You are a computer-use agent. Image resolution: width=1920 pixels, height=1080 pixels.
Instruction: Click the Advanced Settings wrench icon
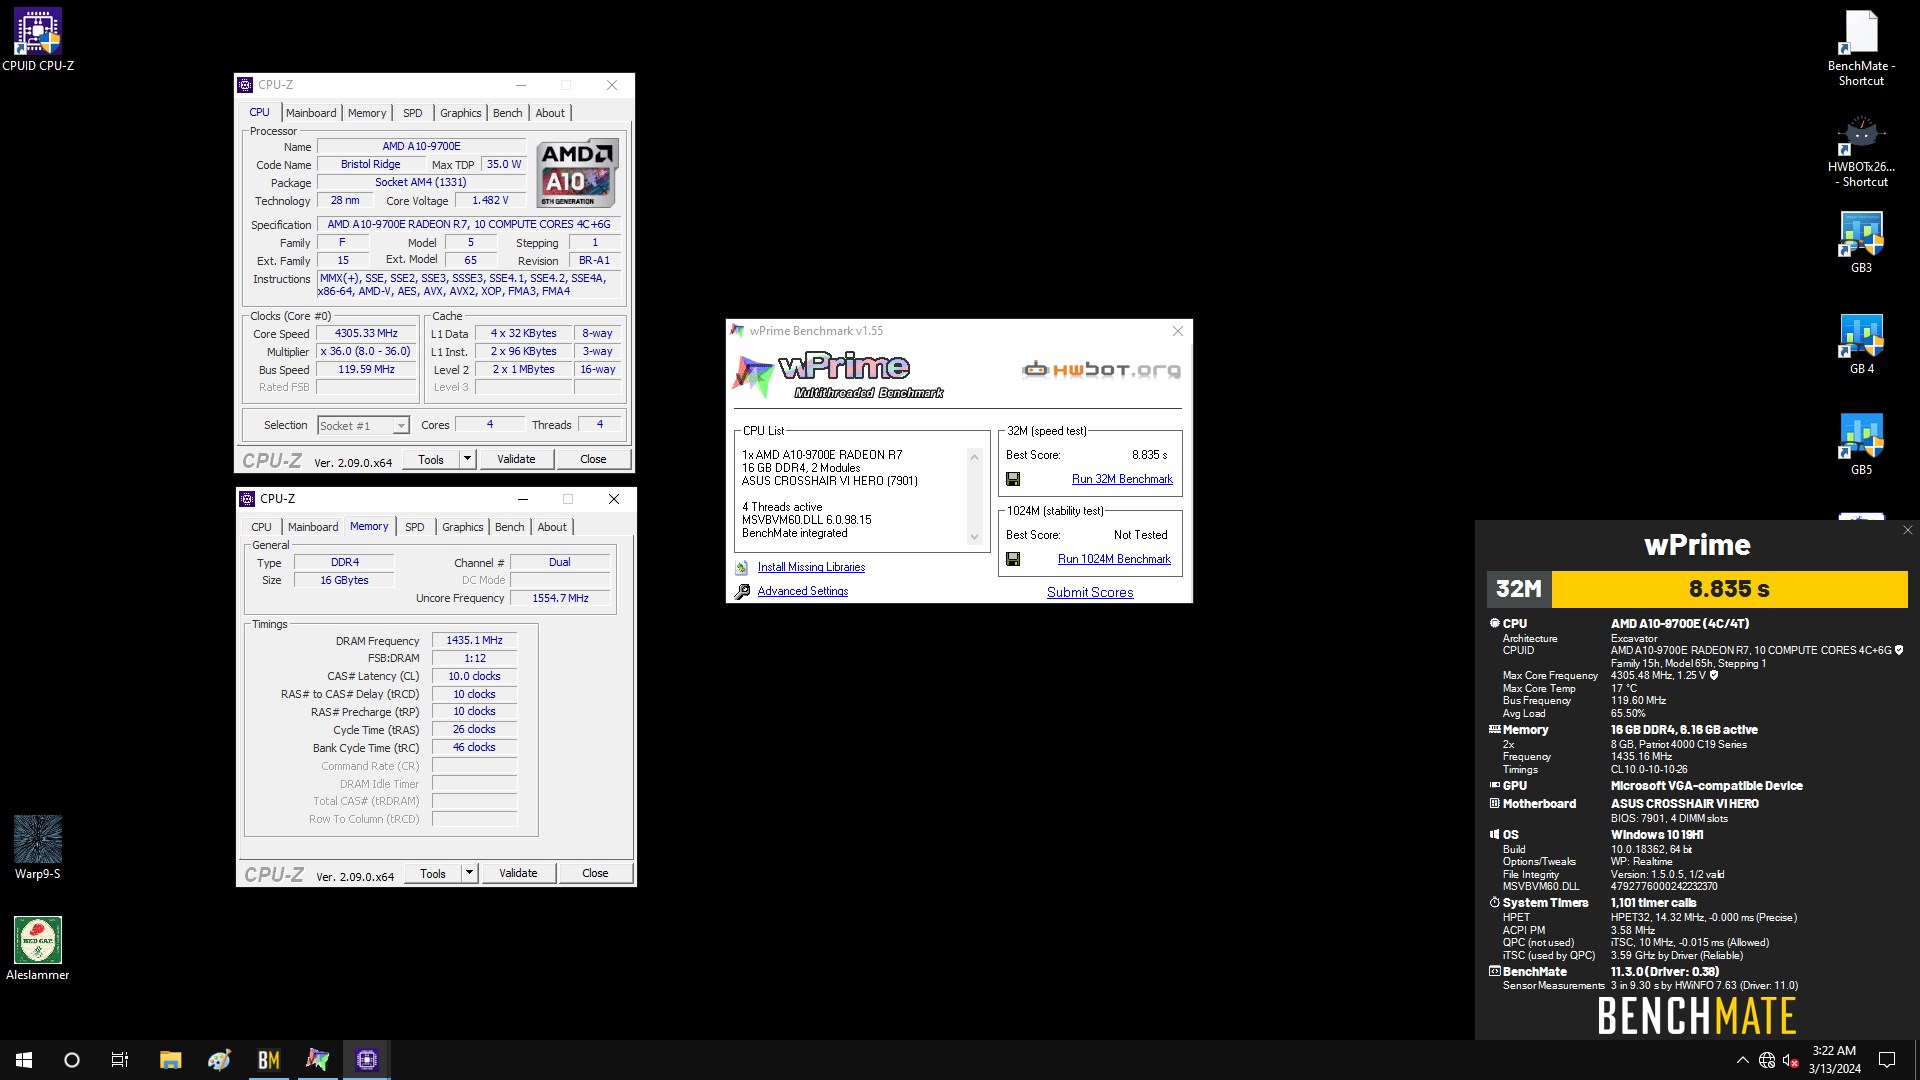point(742,591)
